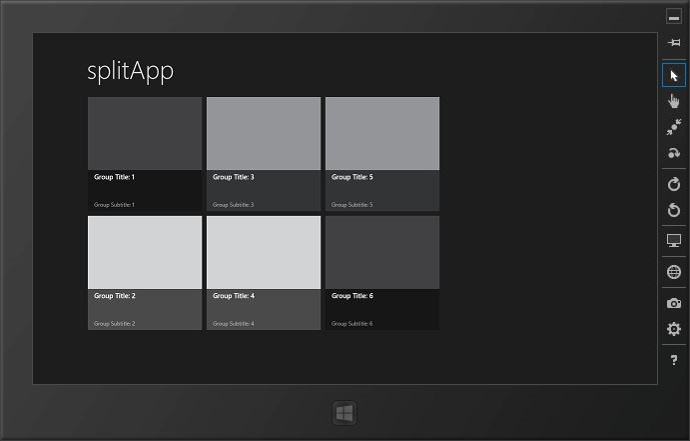Screen dimensions: 690x441
Task: Open Group Title: 5 tile image
Action: [382, 133]
